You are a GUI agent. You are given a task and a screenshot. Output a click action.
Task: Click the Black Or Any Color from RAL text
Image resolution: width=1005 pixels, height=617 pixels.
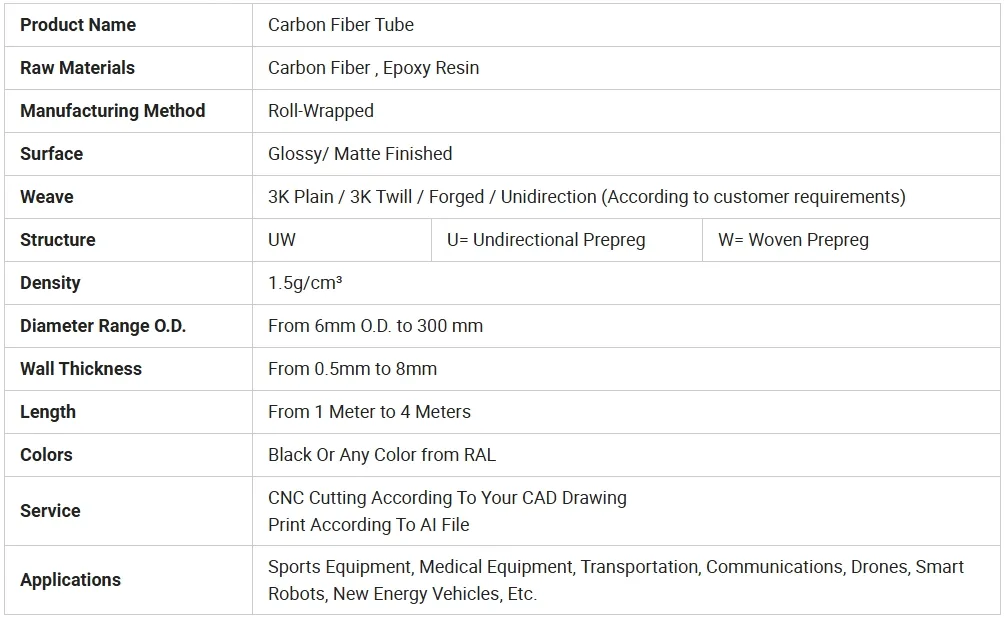coord(382,455)
